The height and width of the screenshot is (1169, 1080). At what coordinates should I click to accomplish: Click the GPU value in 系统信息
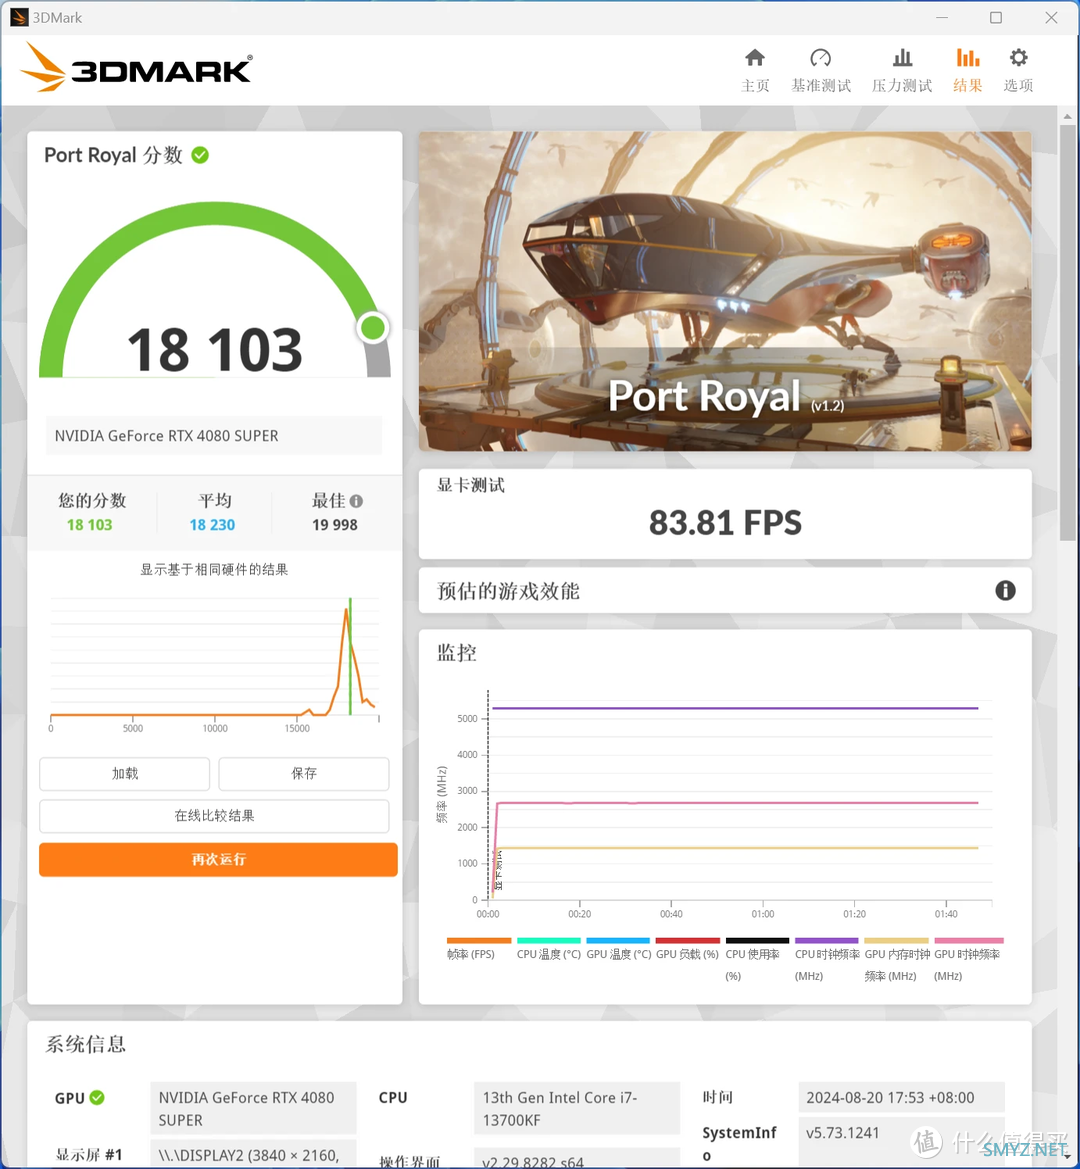(253, 1108)
